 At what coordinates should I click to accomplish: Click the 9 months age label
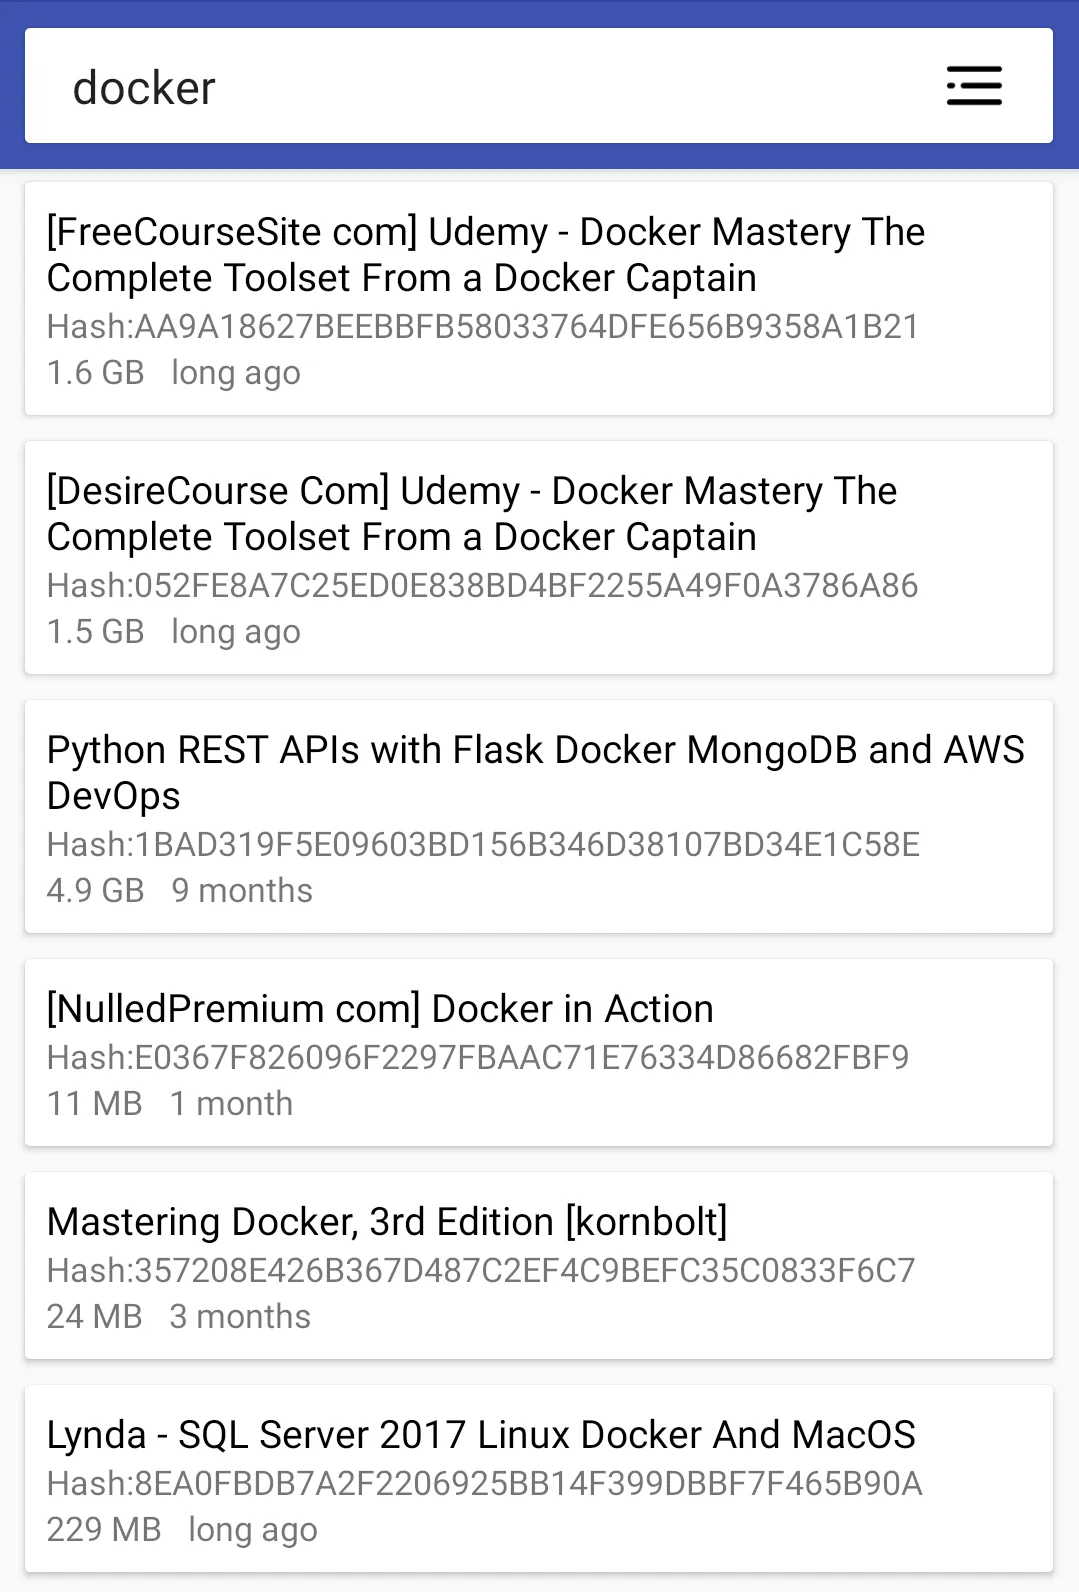click(x=242, y=889)
